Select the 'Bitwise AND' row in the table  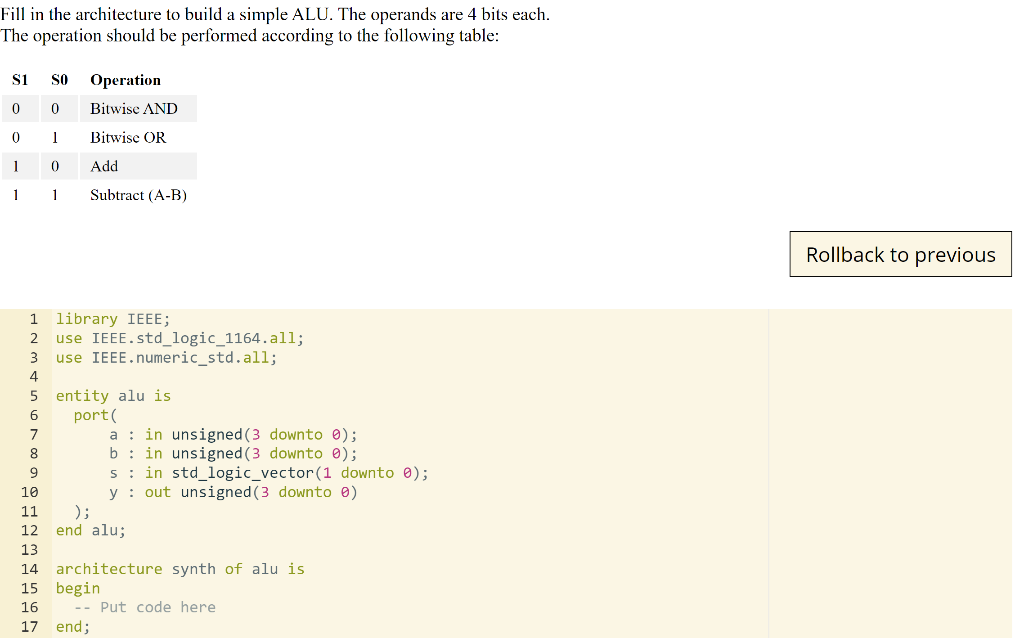[x=134, y=108]
